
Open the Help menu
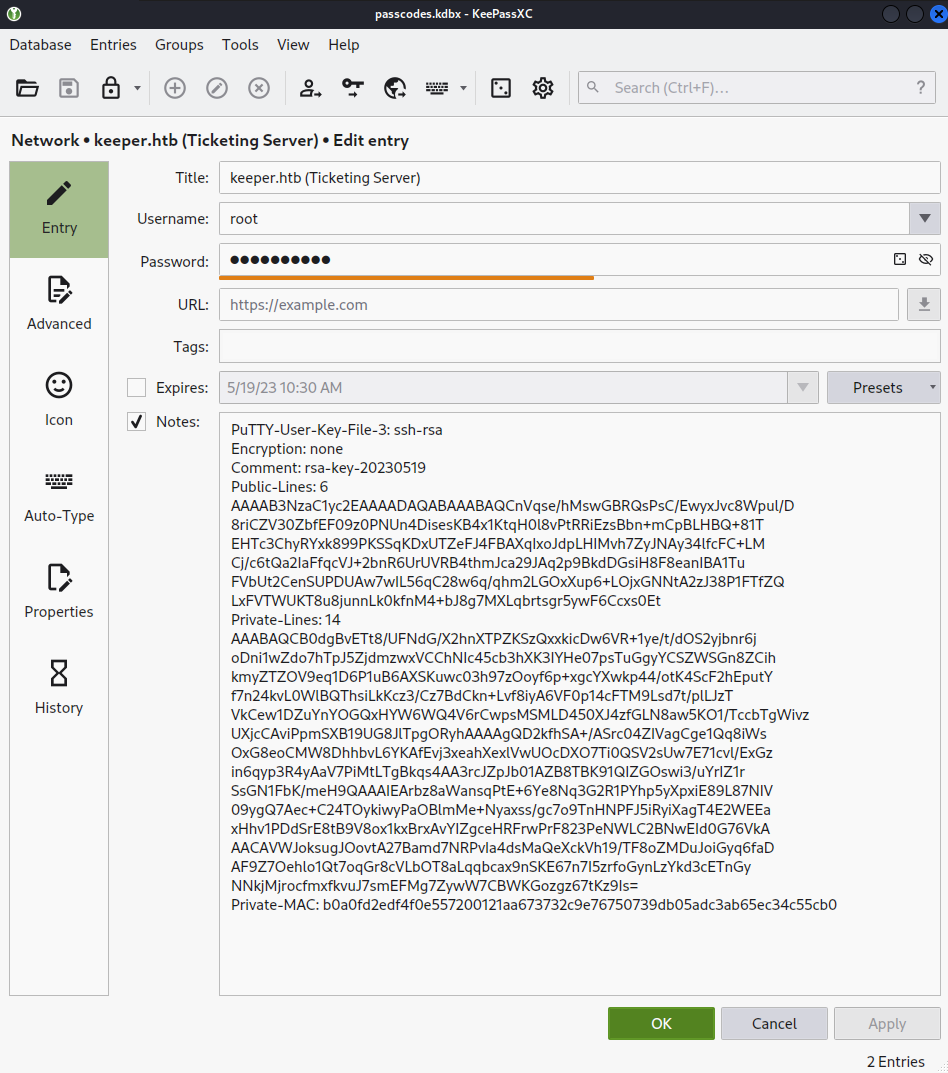tap(344, 44)
